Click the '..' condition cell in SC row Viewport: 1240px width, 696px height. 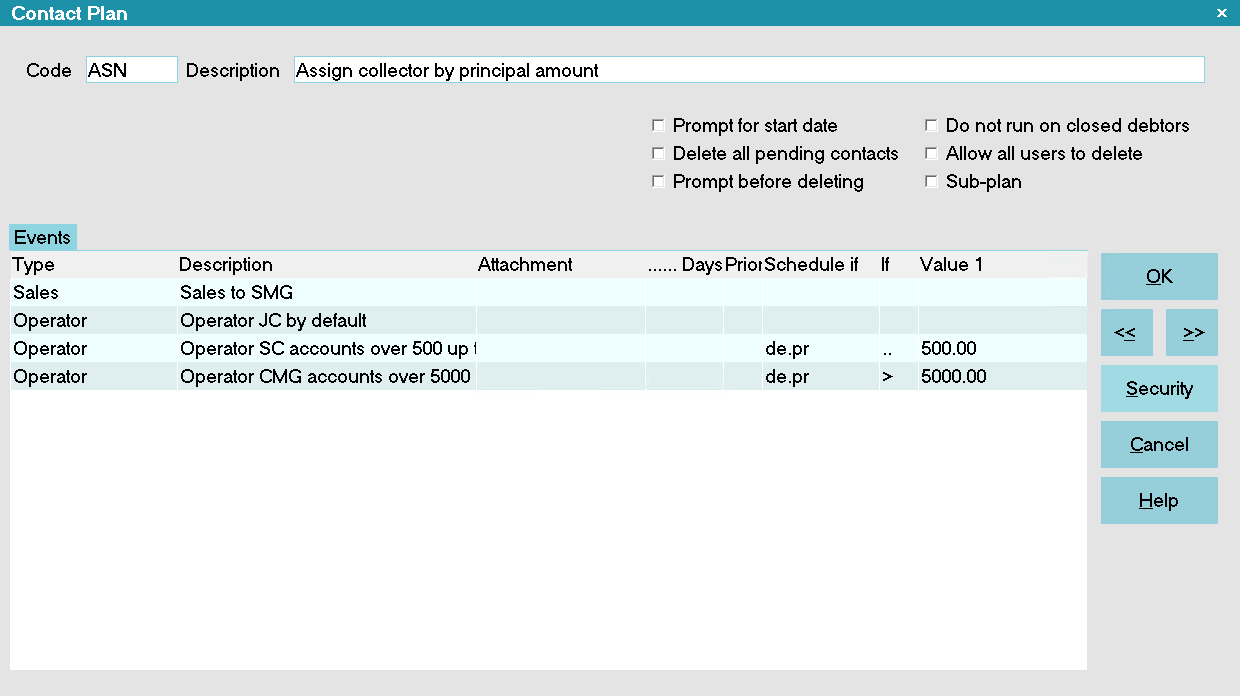[899, 349]
